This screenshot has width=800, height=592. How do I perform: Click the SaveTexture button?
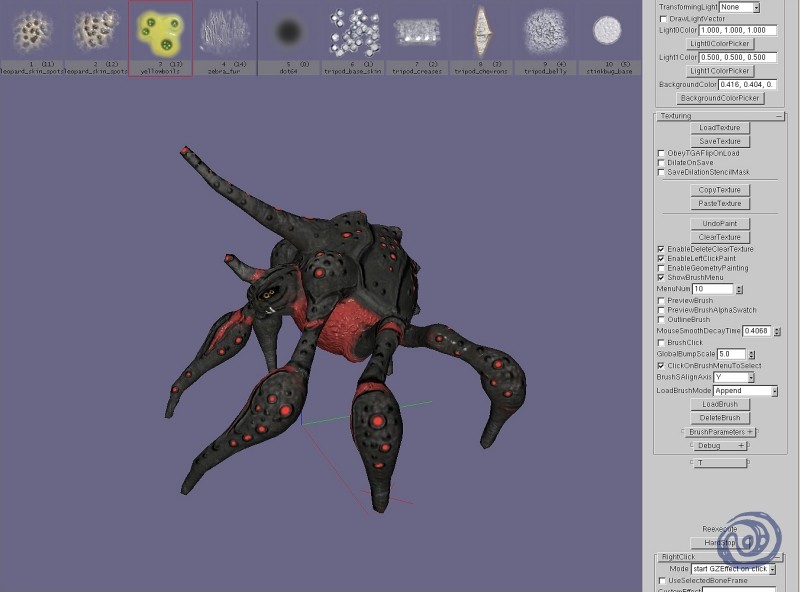point(720,141)
